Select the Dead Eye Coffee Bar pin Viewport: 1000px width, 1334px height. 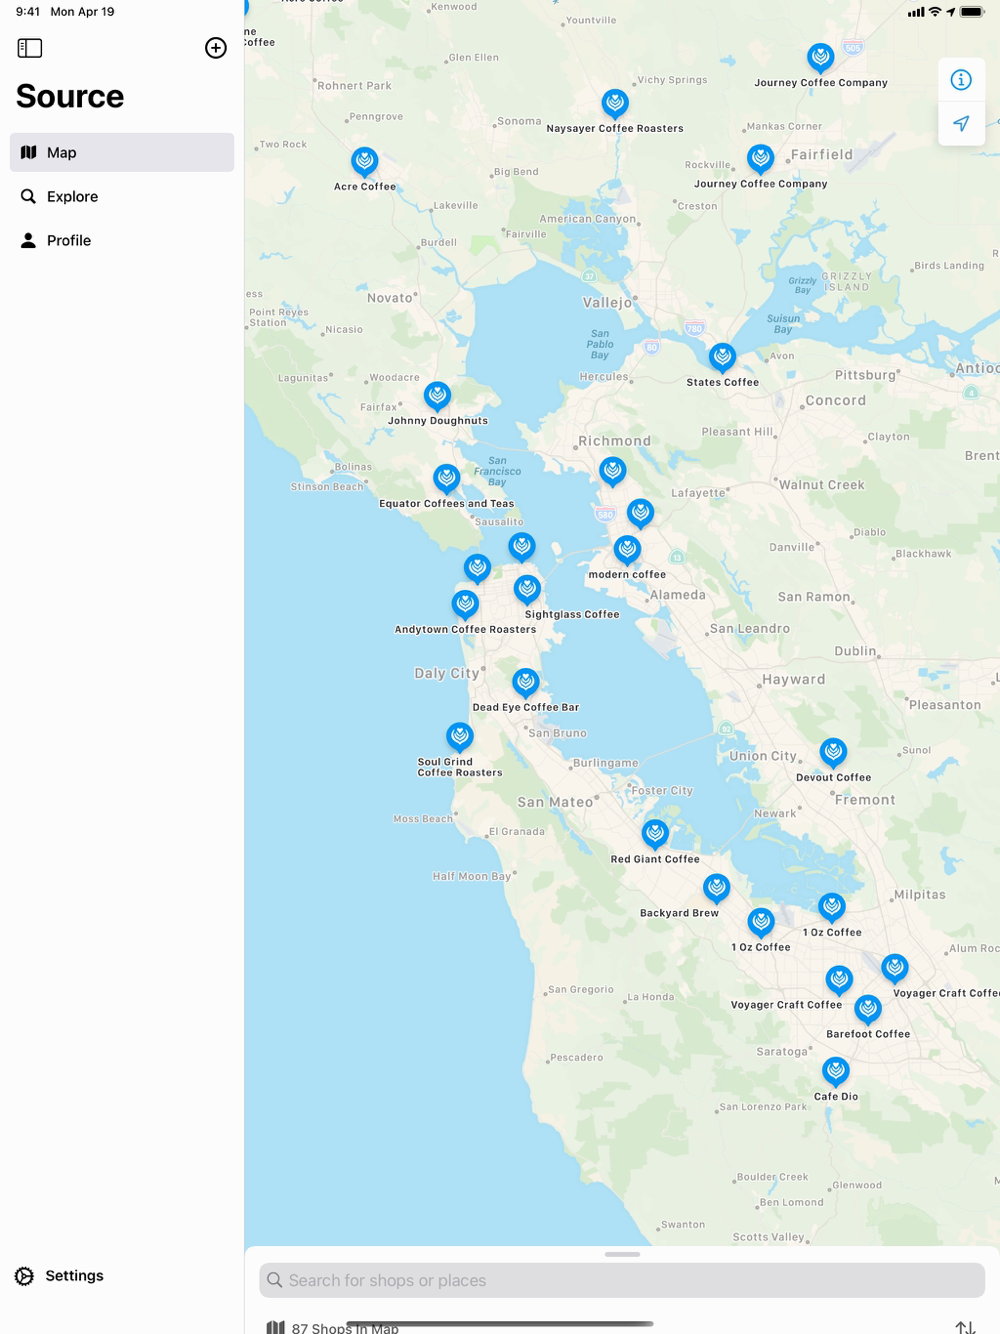point(525,682)
